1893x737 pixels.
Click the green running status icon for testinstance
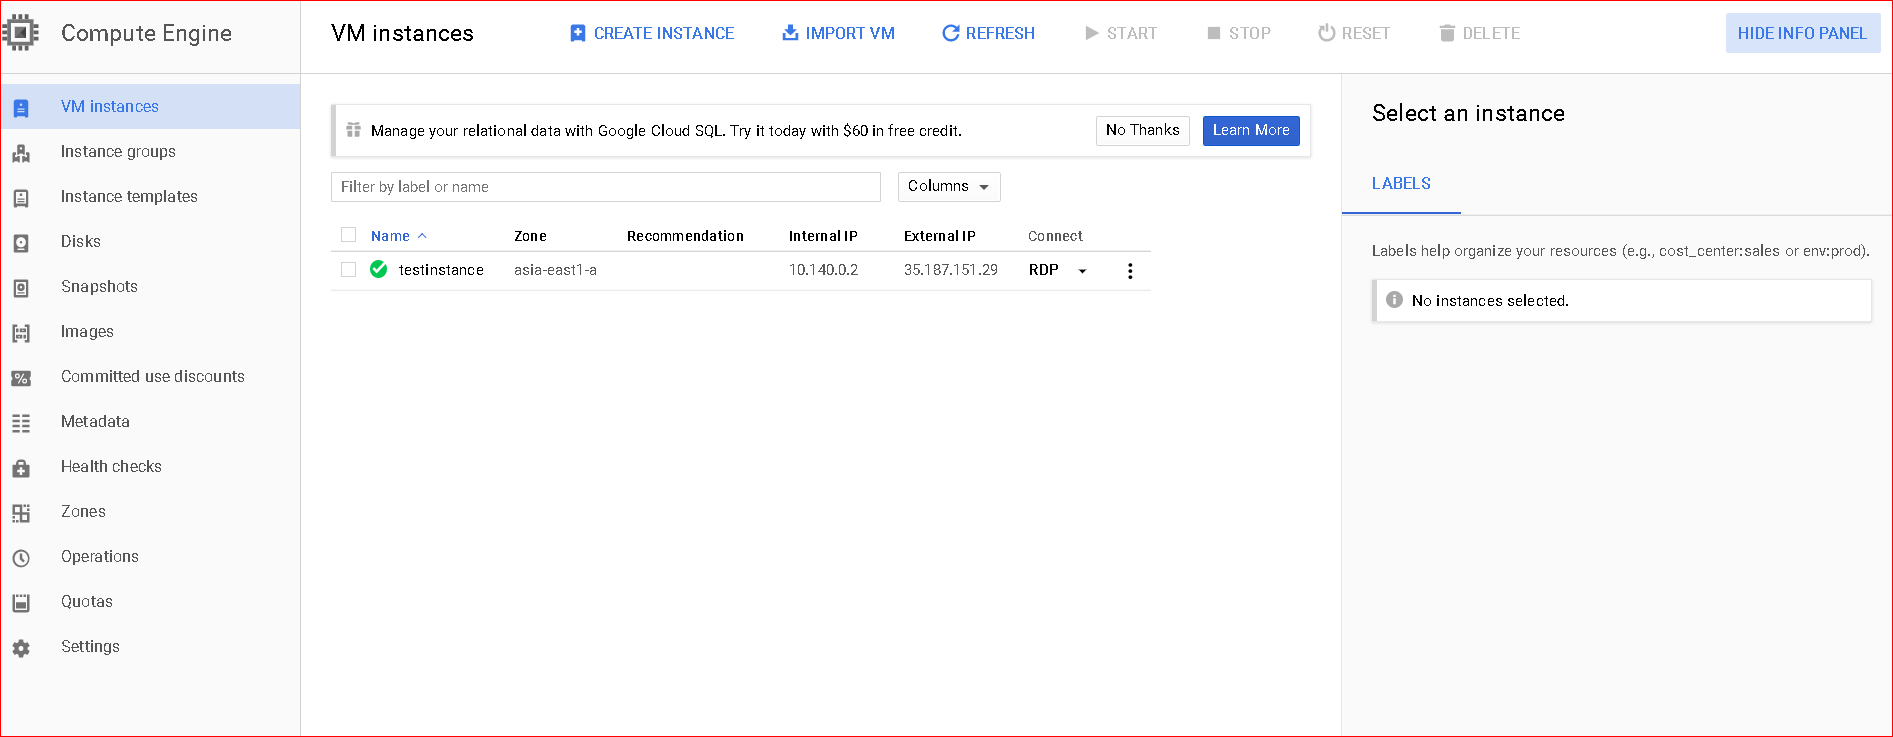tap(378, 269)
